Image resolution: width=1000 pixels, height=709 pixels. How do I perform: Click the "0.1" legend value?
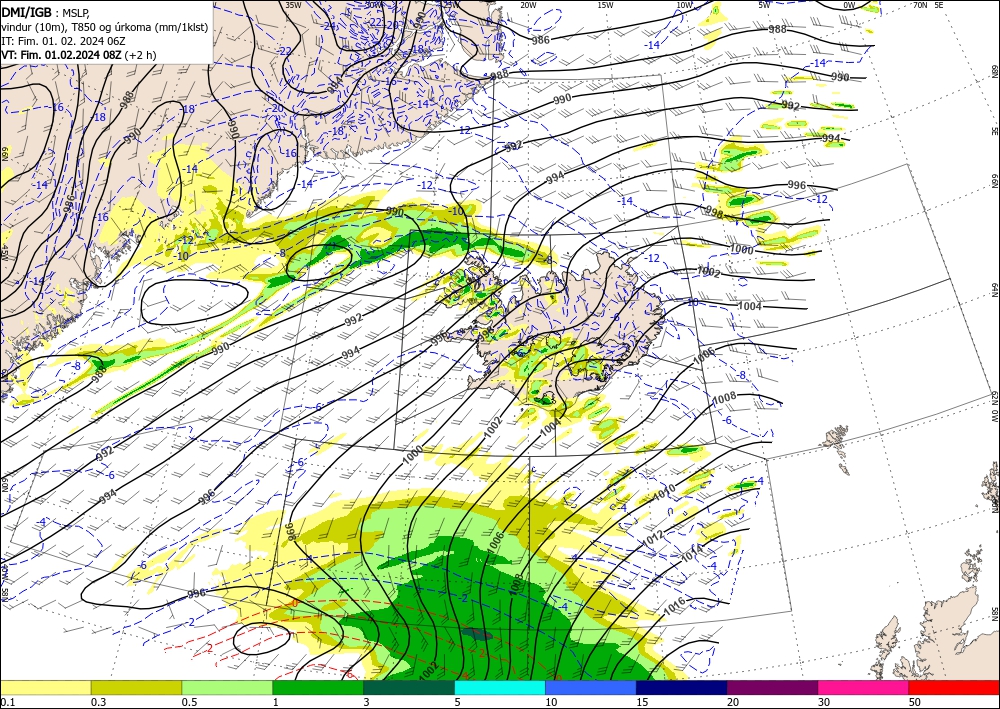click(8, 702)
